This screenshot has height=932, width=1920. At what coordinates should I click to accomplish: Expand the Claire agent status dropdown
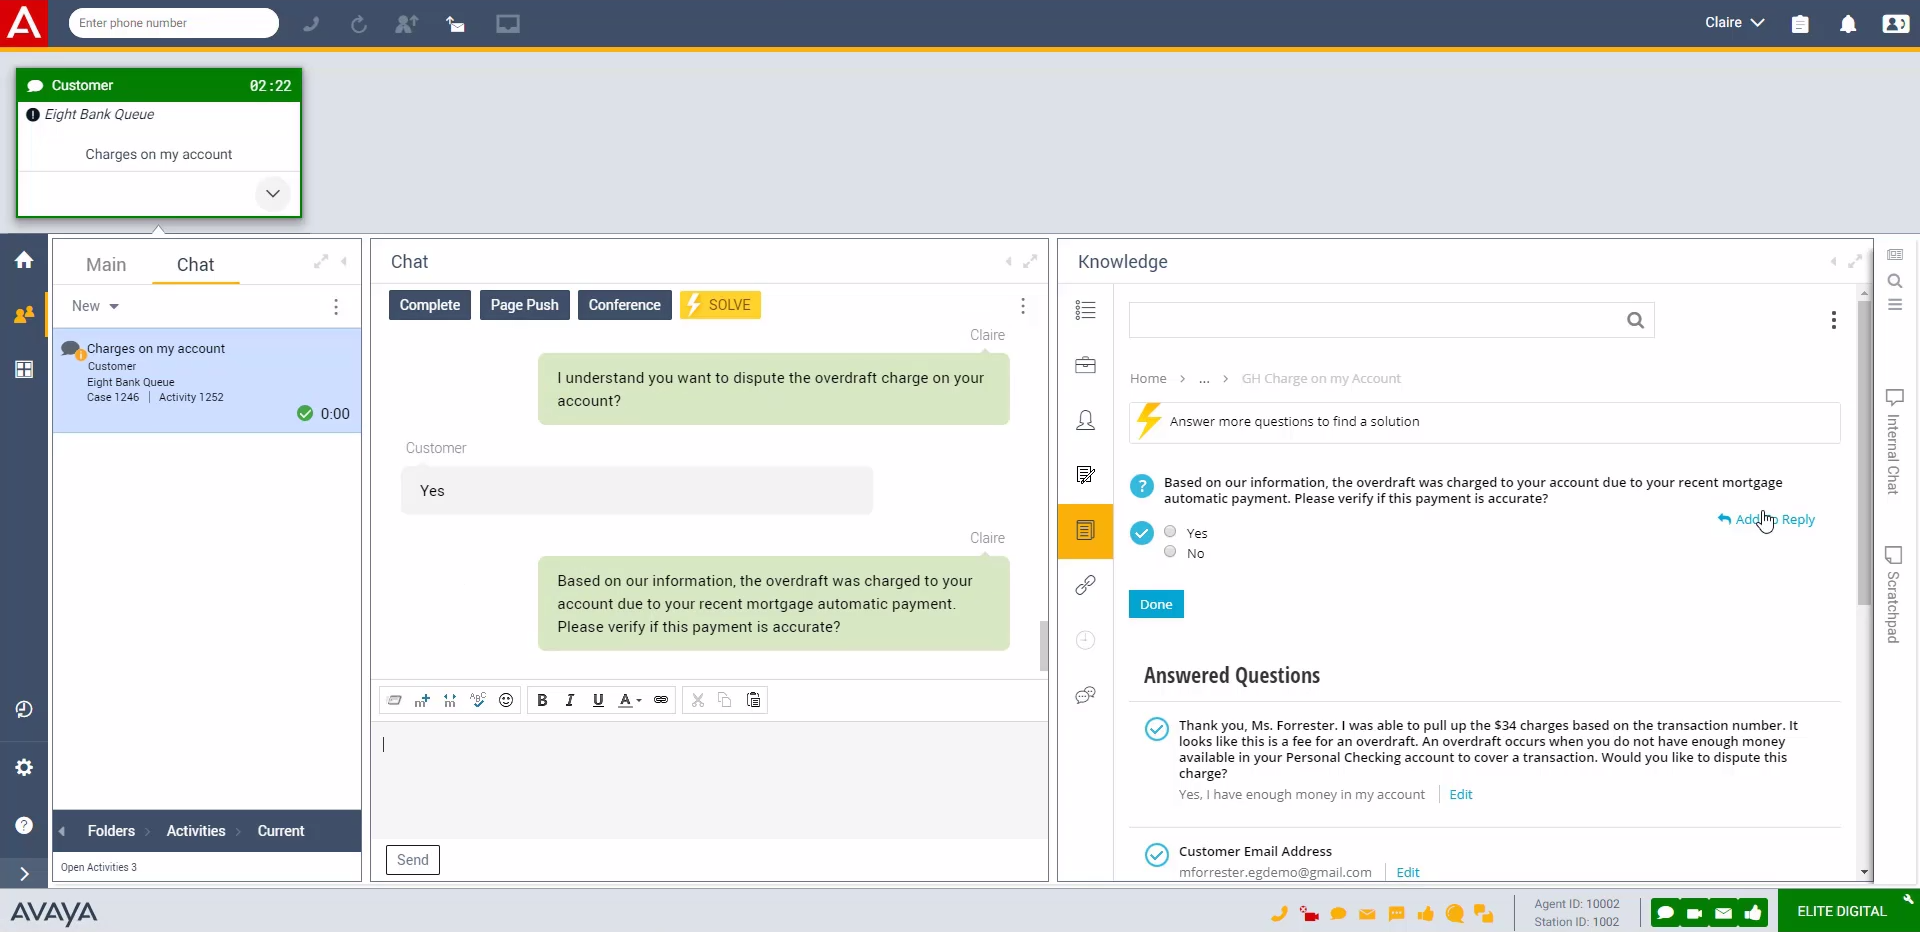[1733, 21]
